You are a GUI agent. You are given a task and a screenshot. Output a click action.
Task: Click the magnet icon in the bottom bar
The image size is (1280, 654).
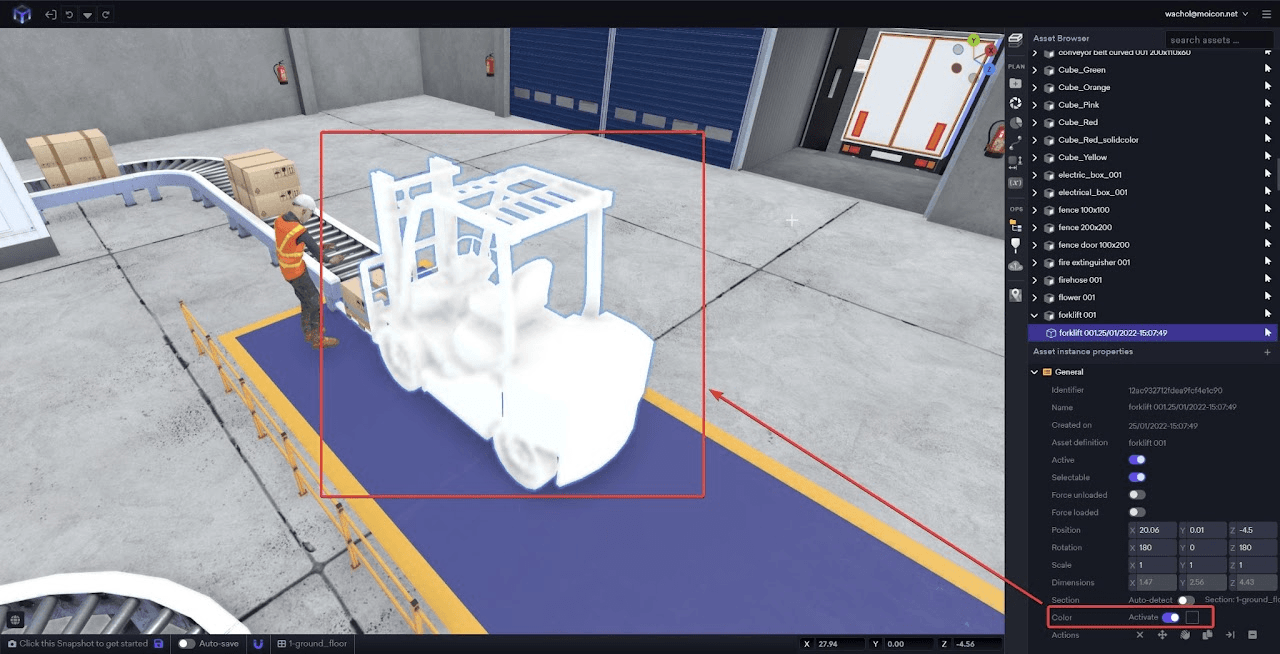(258, 645)
